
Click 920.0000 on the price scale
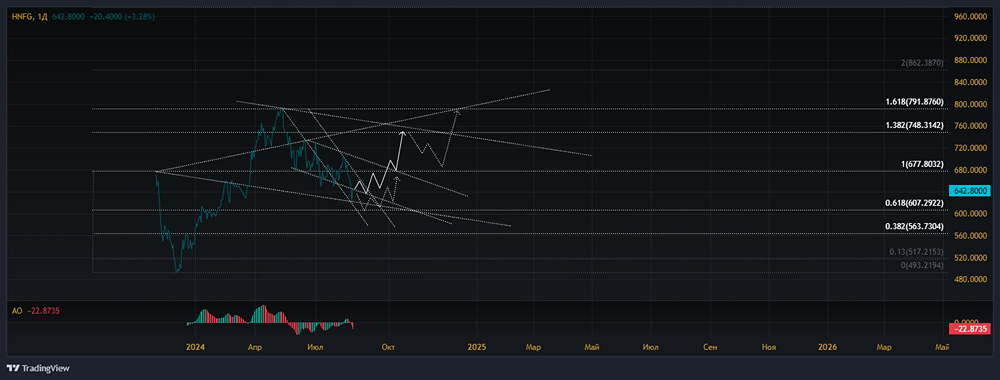click(971, 38)
